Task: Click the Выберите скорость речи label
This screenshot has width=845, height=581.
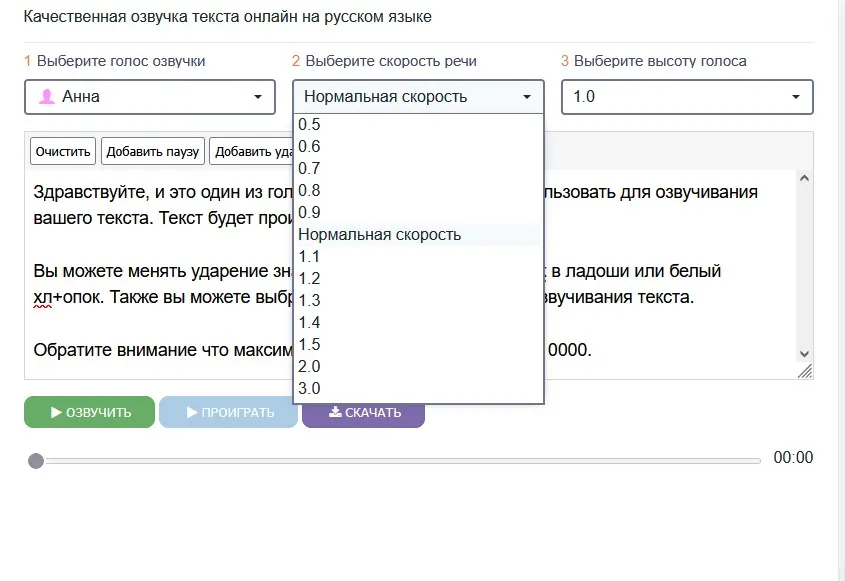Action: [x=391, y=61]
